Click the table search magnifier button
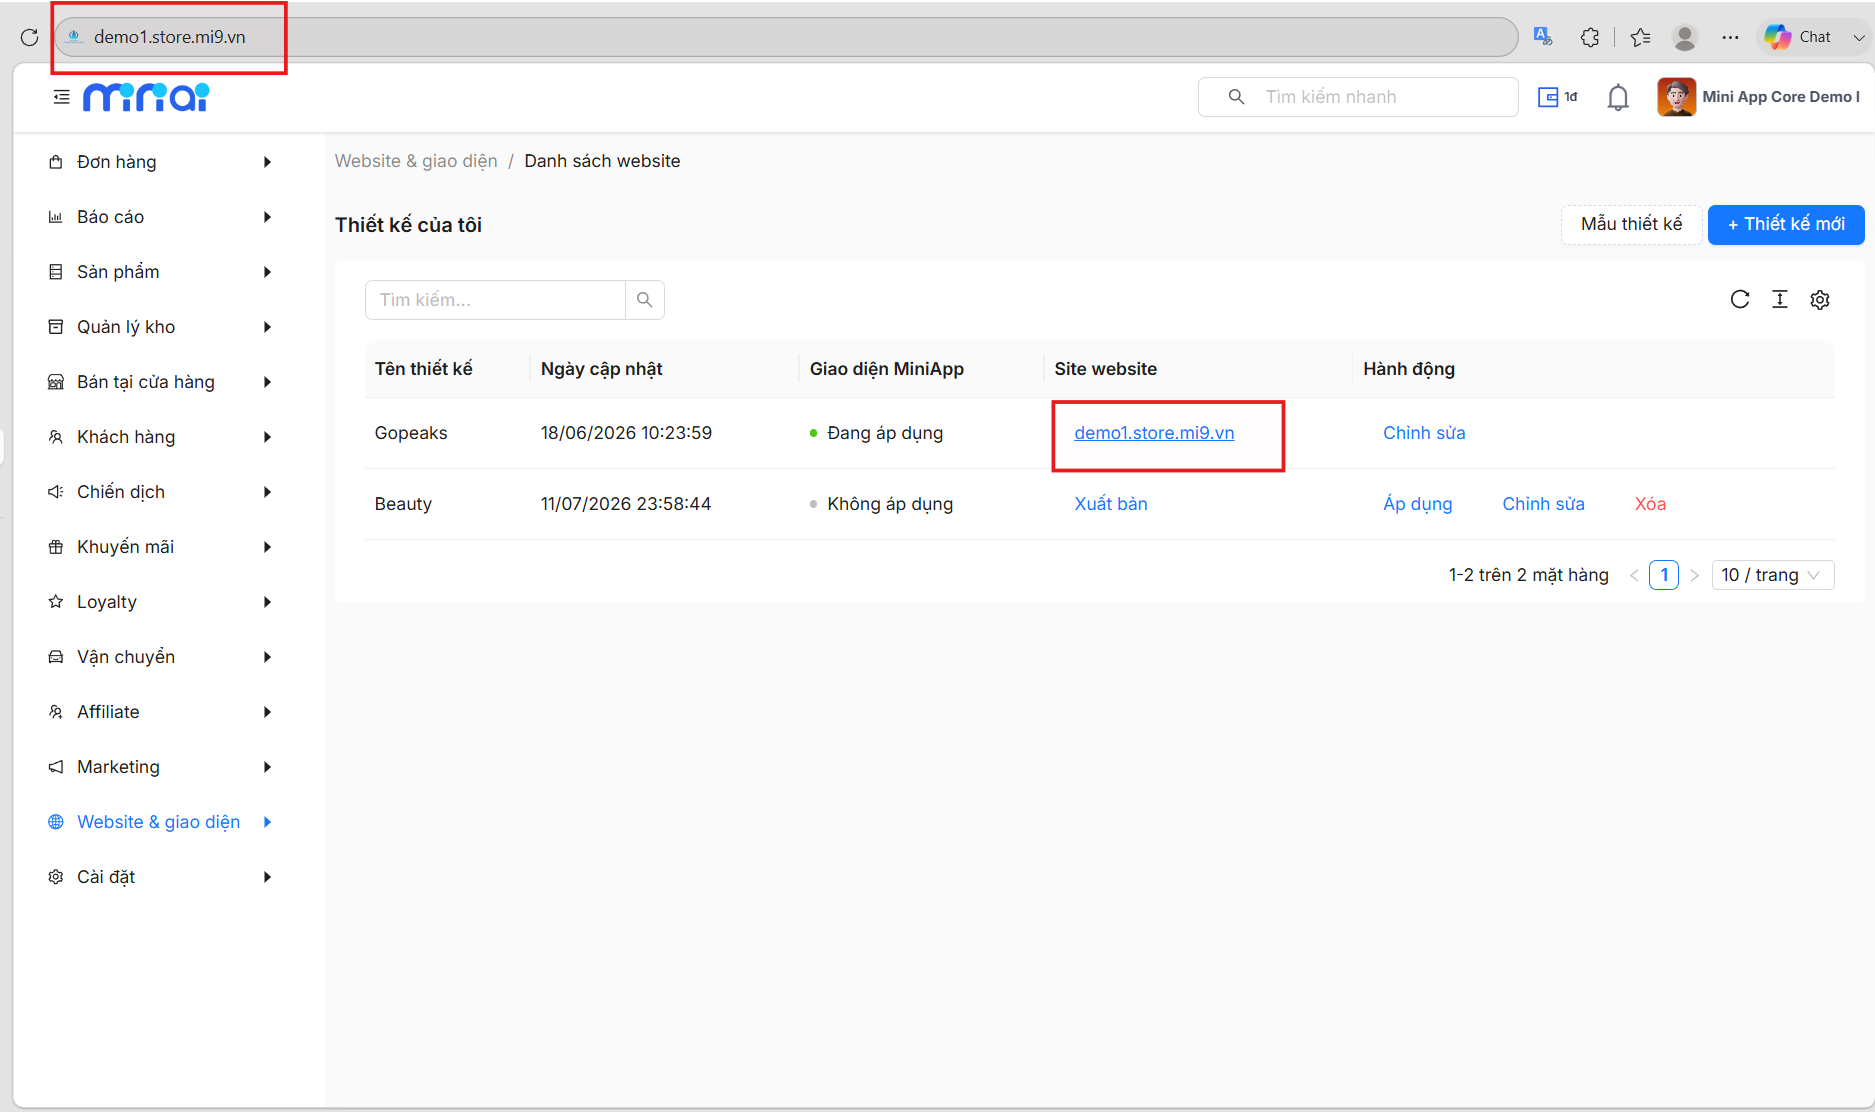 645,300
